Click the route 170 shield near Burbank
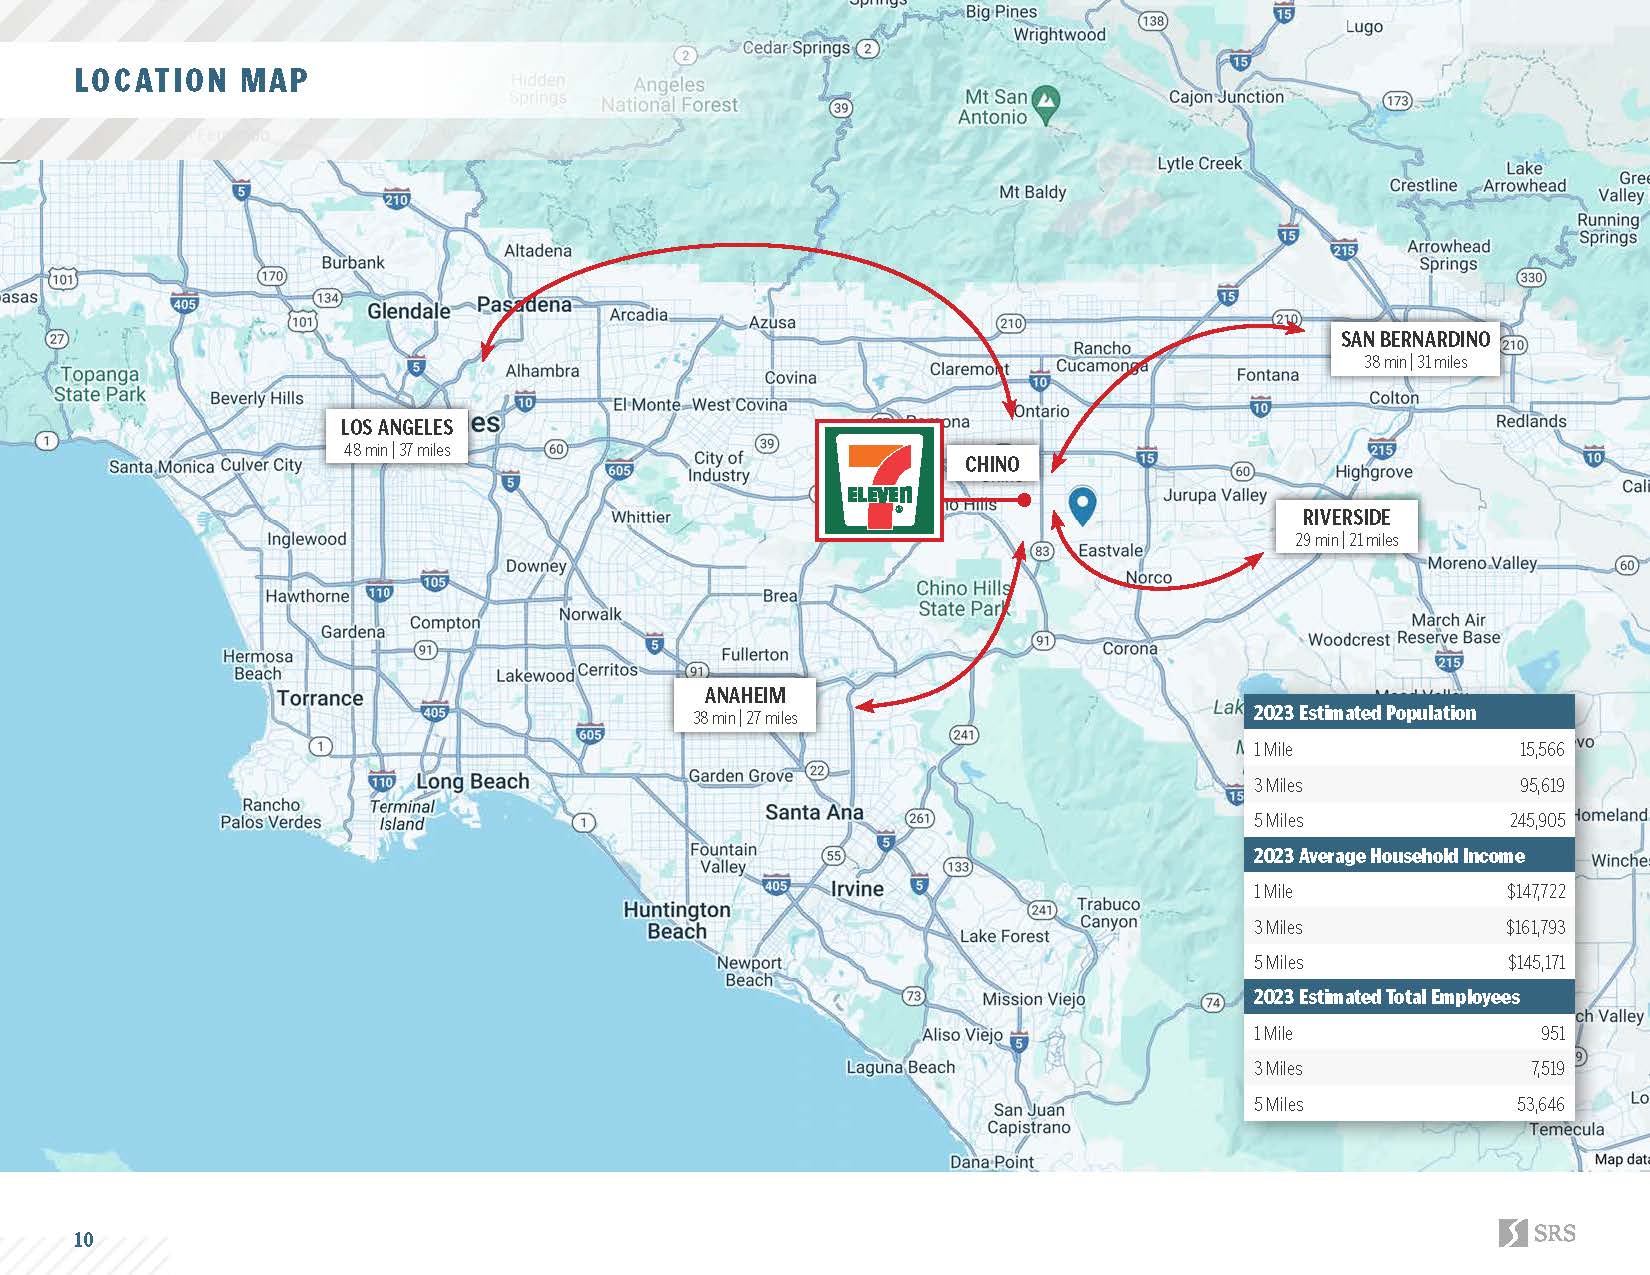Viewport: 1650px width, 1275px height. coord(272,275)
